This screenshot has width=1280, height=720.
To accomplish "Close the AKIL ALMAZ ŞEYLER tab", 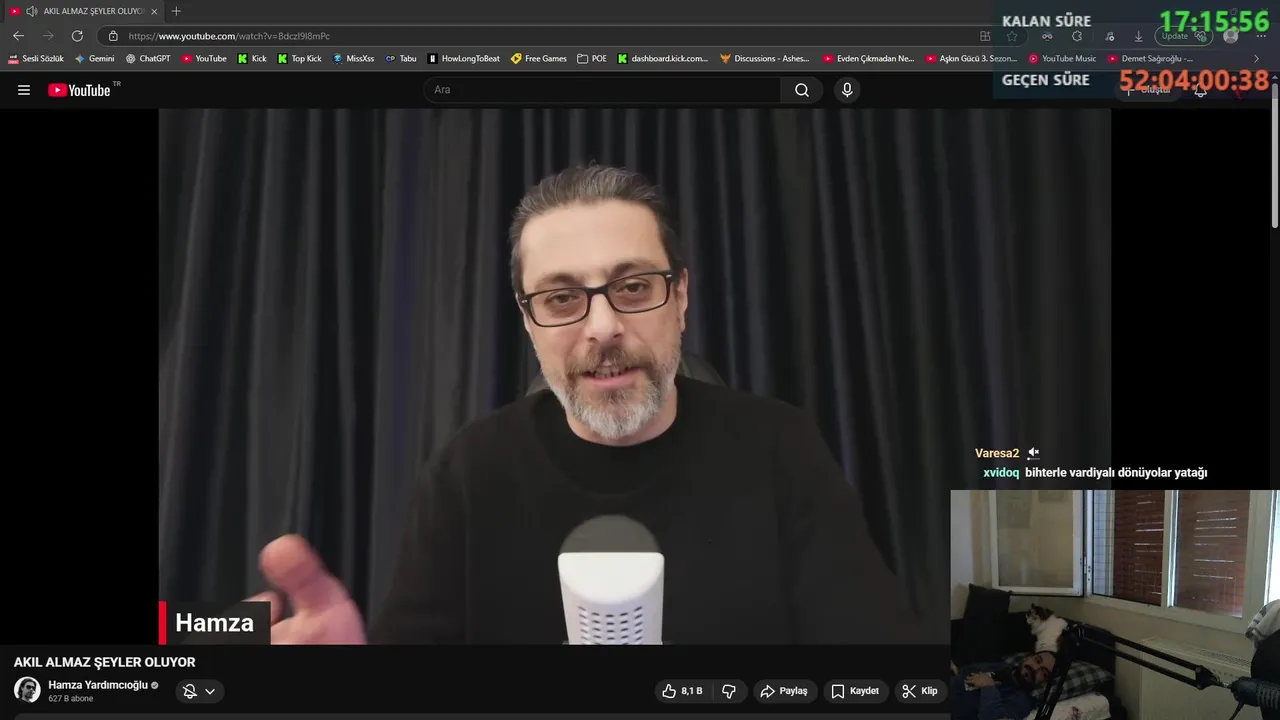I will tap(154, 11).
